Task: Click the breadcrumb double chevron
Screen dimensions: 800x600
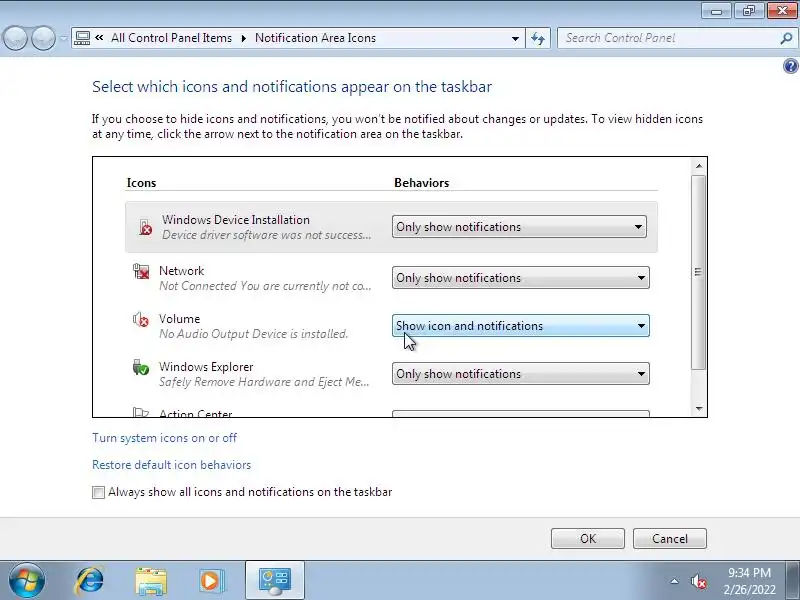Action: (99, 37)
